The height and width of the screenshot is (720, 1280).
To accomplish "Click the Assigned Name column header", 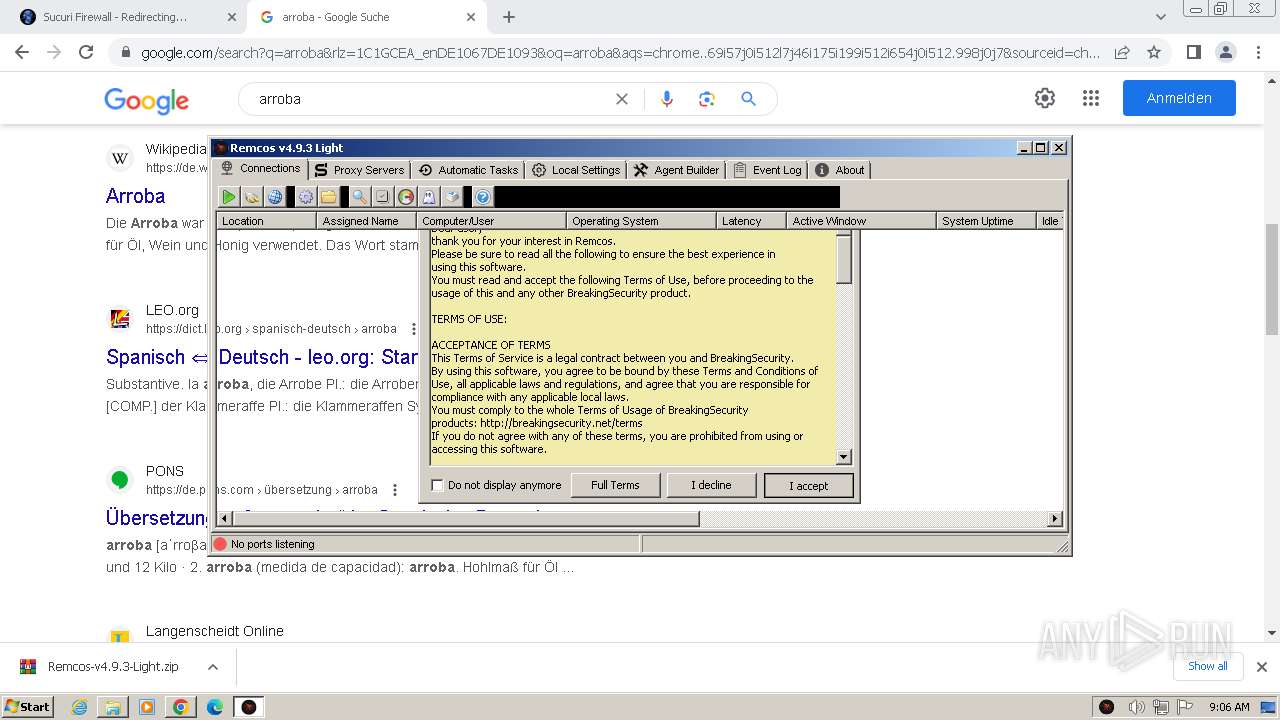I will pos(366,221).
